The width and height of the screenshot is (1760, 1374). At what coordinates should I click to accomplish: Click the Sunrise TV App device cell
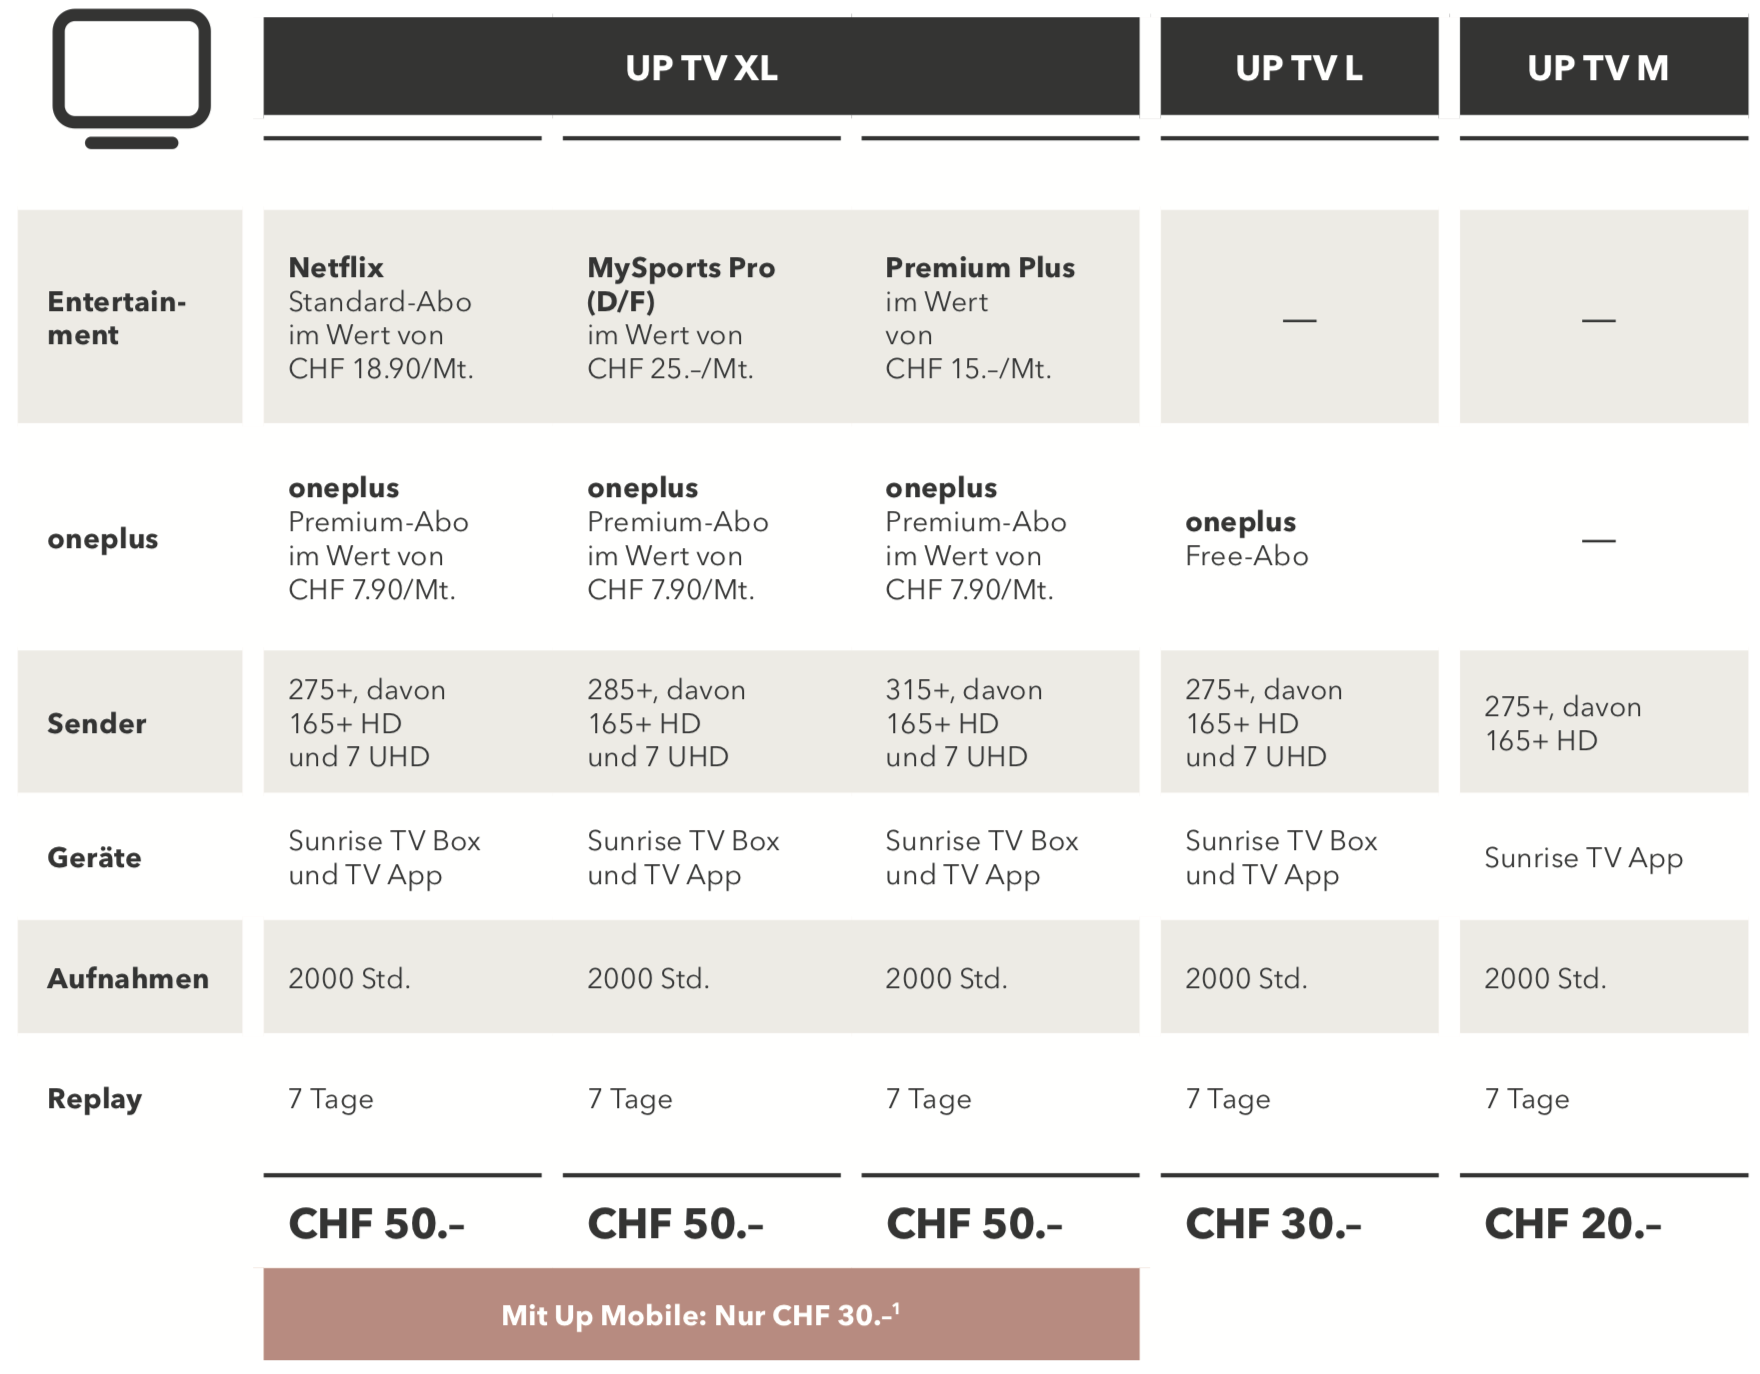[1583, 858]
